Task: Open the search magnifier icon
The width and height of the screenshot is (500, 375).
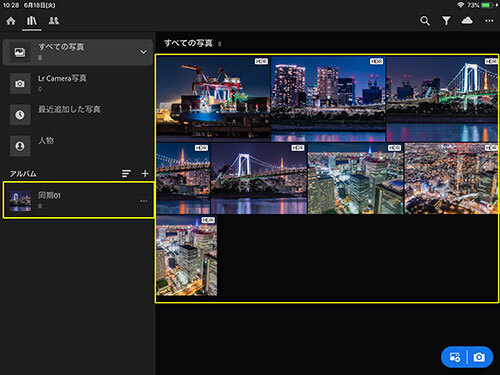Action: [x=424, y=21]
